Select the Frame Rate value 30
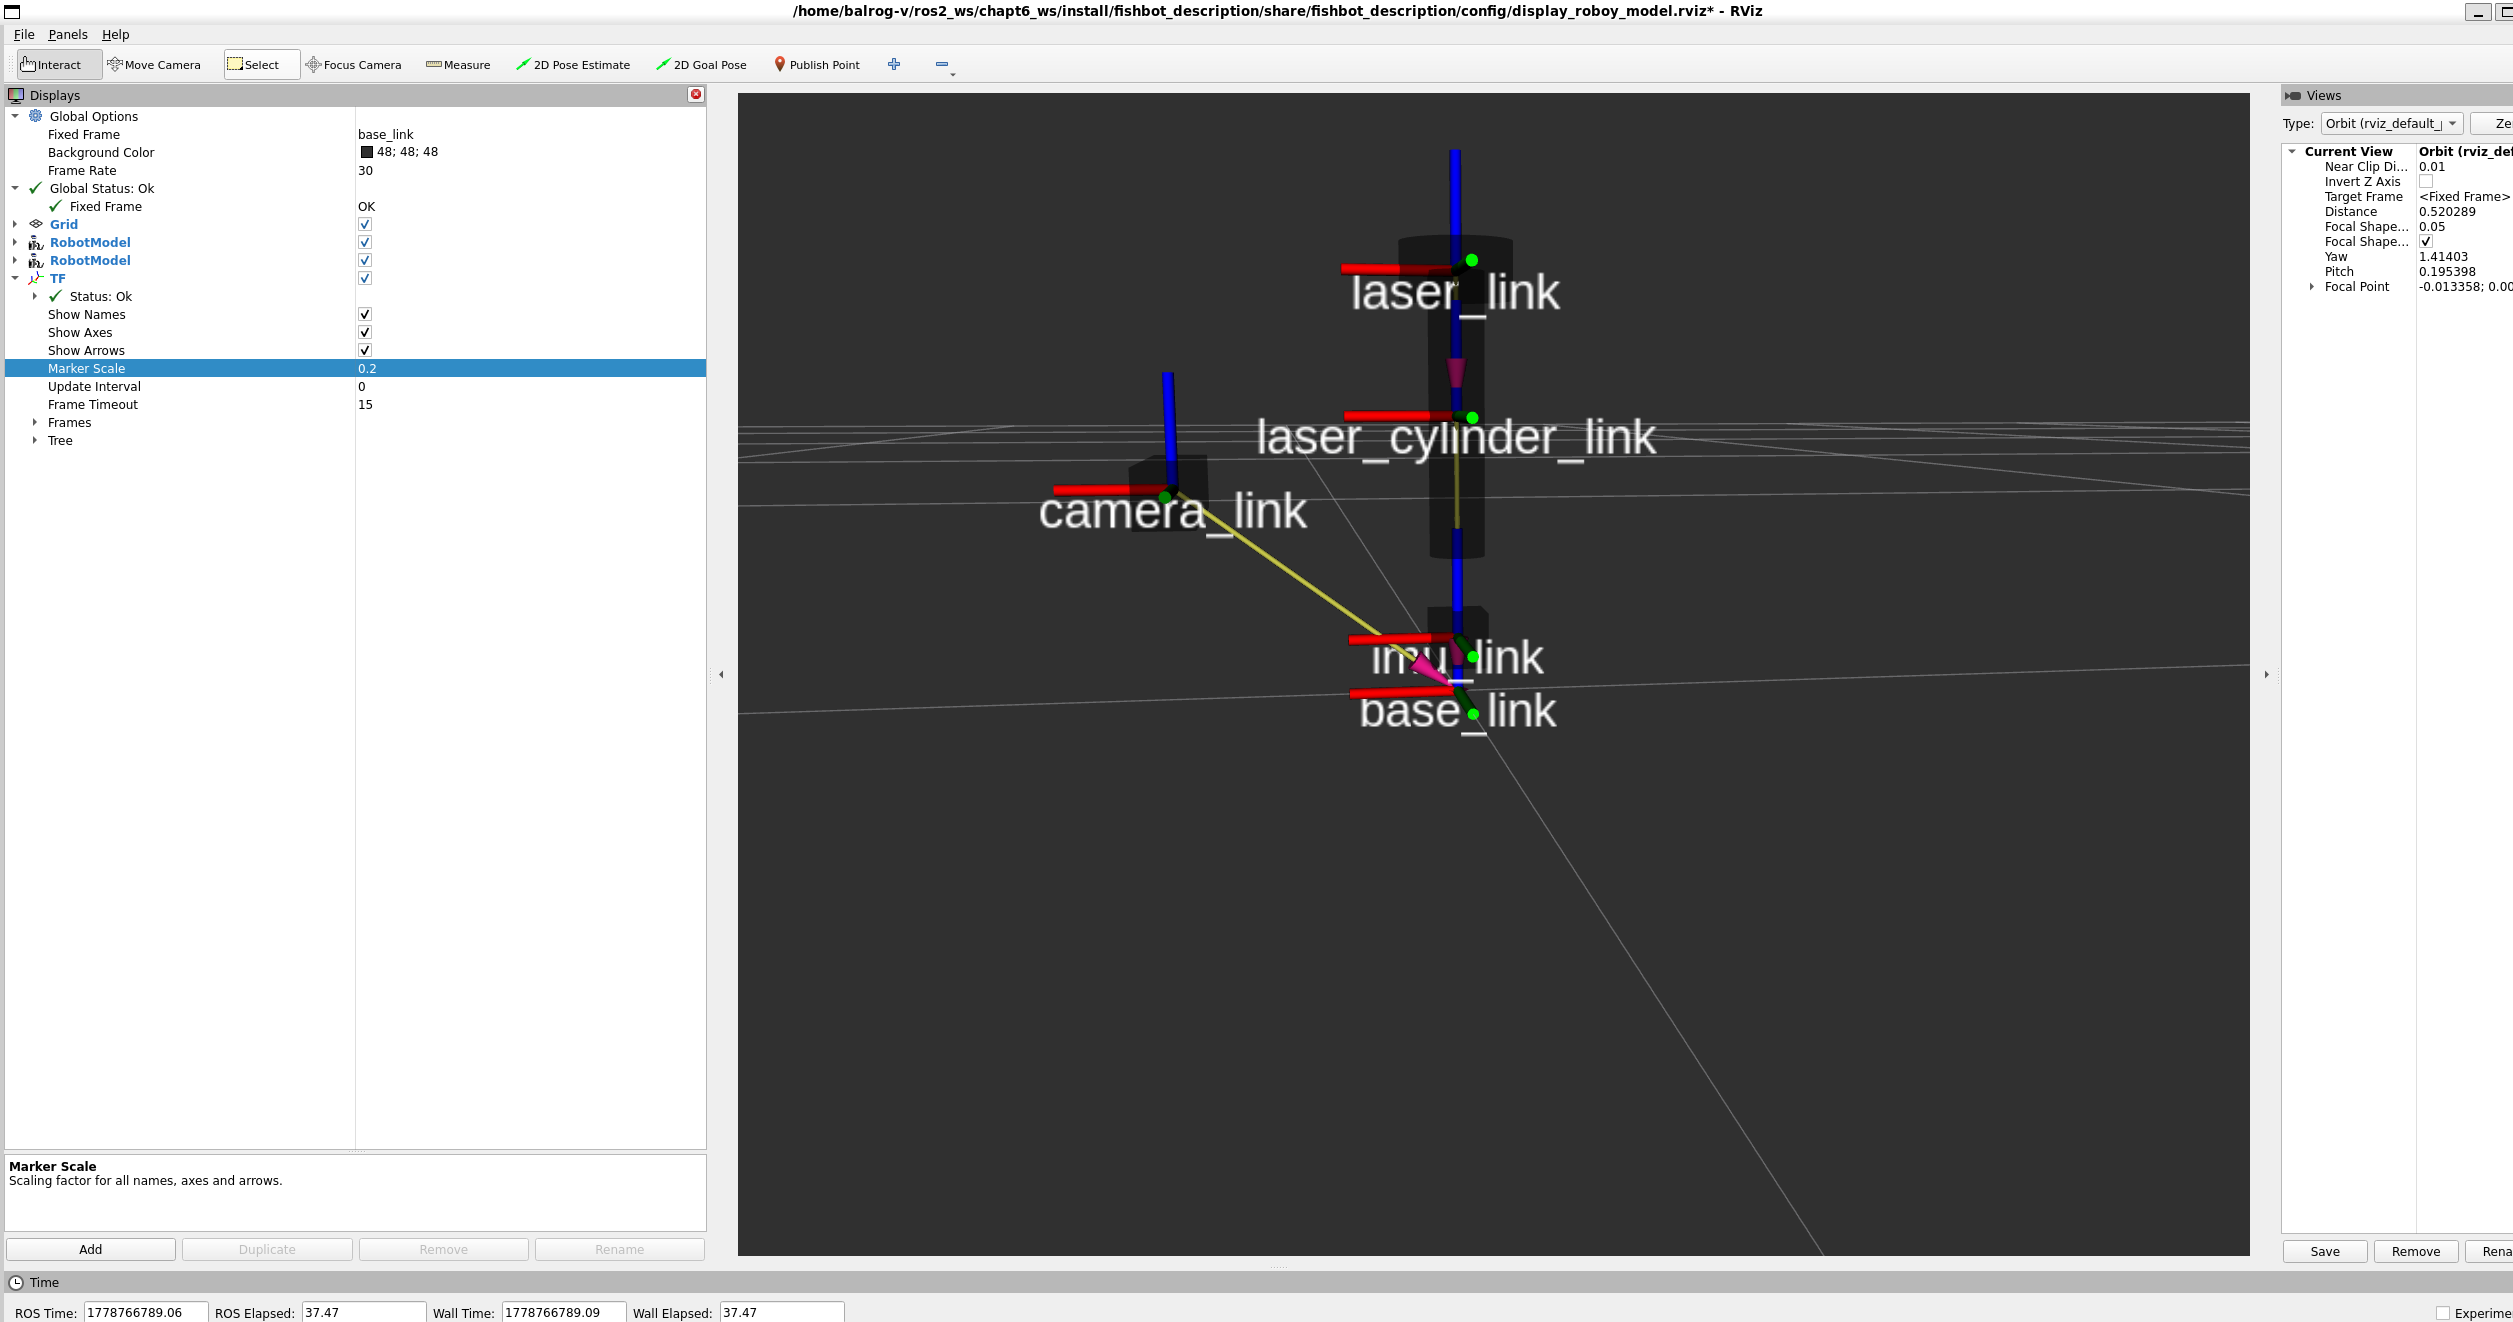The height and width of the screenshot is (1322, 2513). pyautogui.click(x=365, y=170)
